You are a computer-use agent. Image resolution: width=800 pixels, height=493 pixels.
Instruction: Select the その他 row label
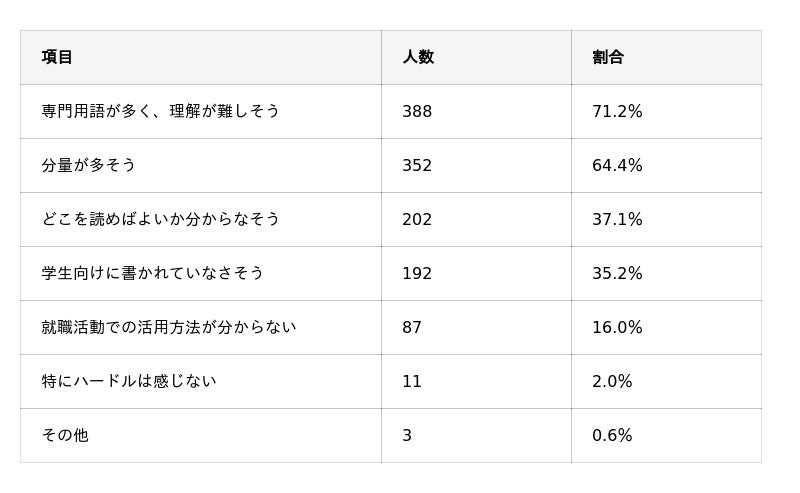coord(65,435)
